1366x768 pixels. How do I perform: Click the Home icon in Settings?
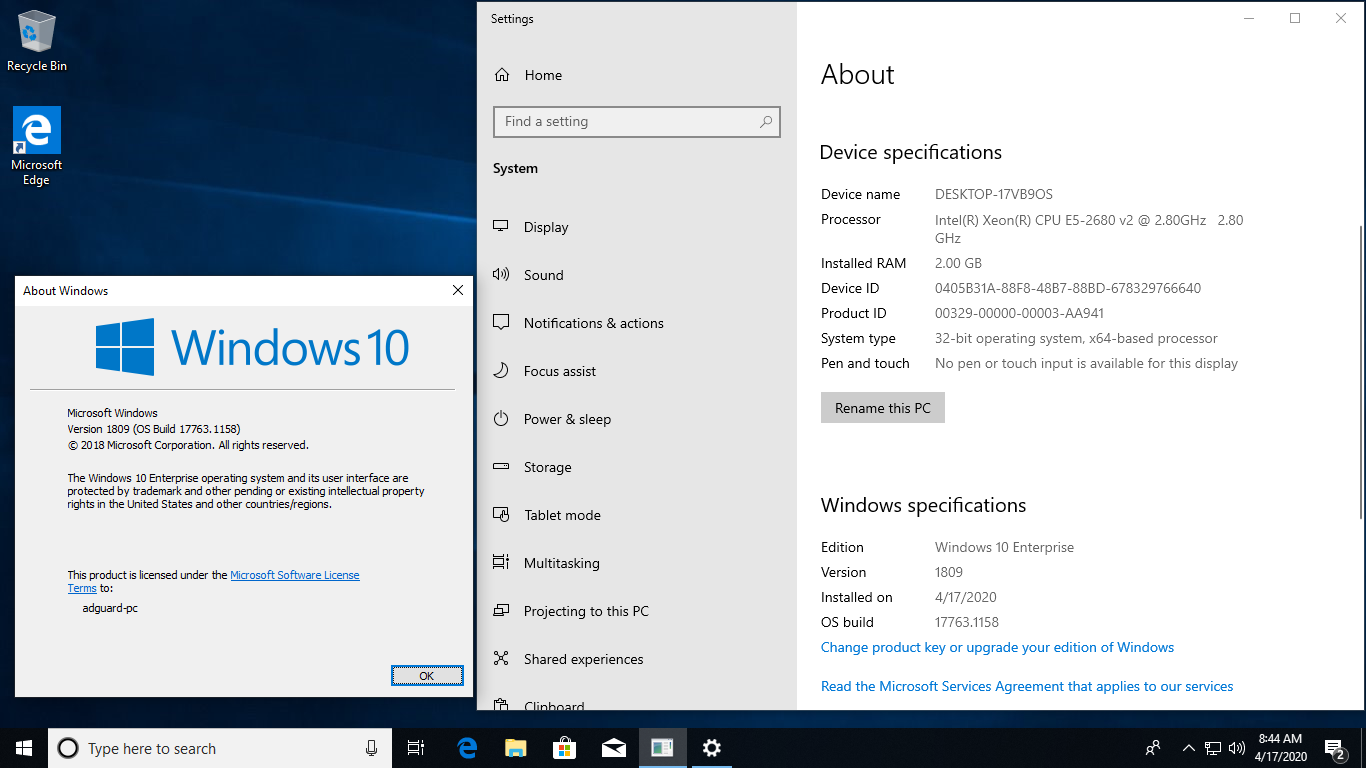(x=502, y=75)
